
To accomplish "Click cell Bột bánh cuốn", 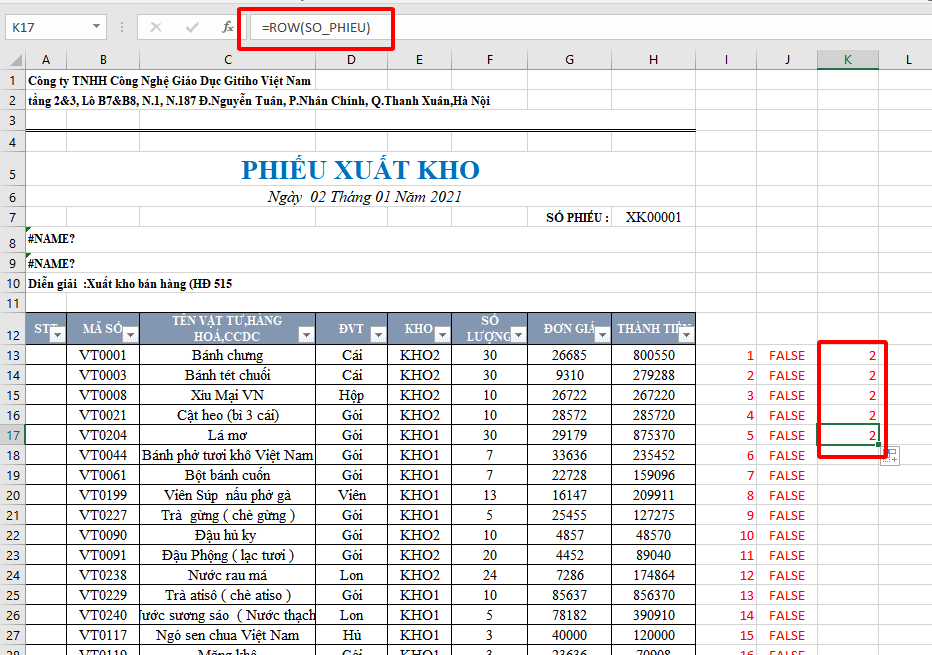I will (228, 475).
